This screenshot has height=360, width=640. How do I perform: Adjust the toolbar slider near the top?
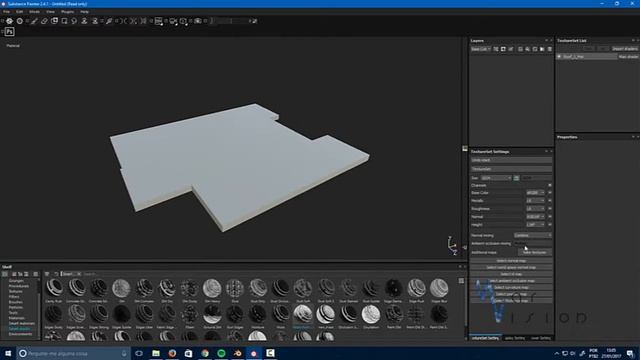click(x=230, y=21)
